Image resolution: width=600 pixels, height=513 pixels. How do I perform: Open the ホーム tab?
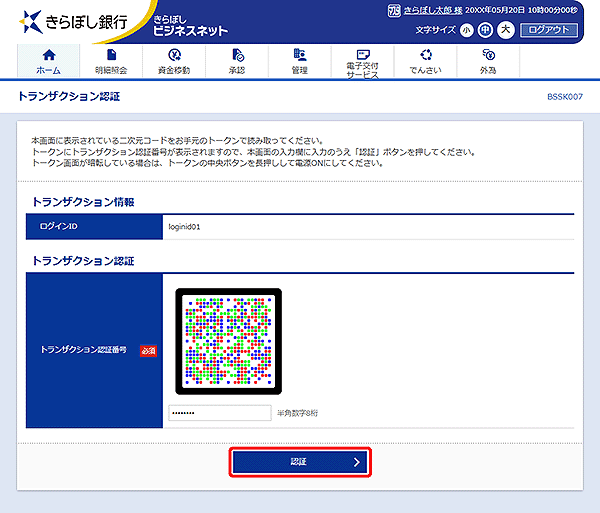pos(49,61)
